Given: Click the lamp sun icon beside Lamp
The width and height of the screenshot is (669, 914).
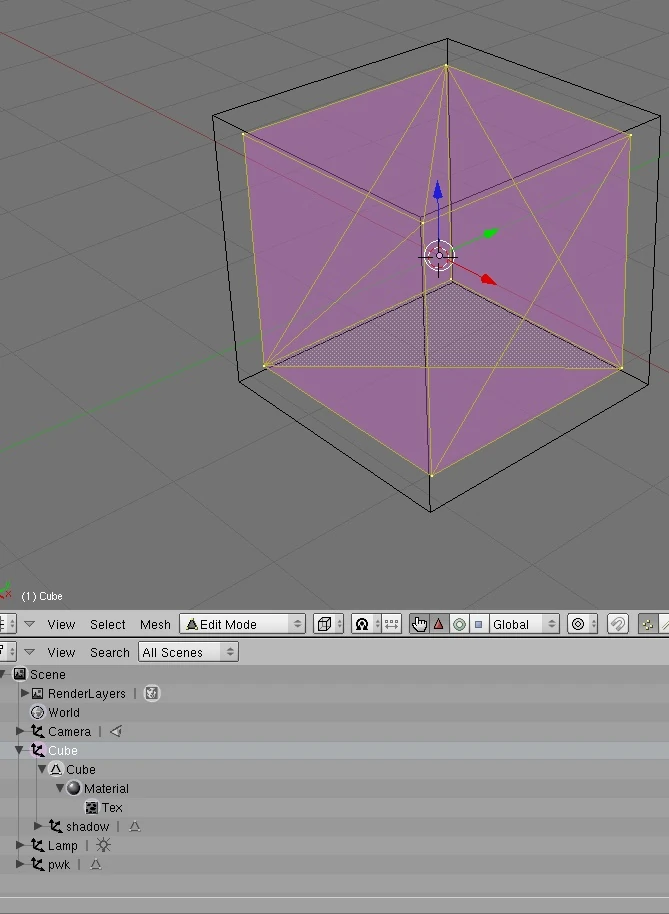Looking at the screenshot, I should click(103, 845).
